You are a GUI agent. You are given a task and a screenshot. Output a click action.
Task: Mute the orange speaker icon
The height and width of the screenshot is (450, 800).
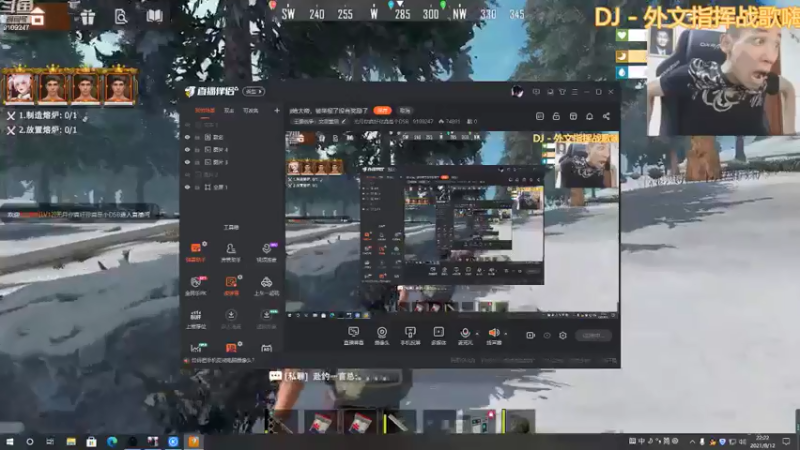(x=493, y=335)
